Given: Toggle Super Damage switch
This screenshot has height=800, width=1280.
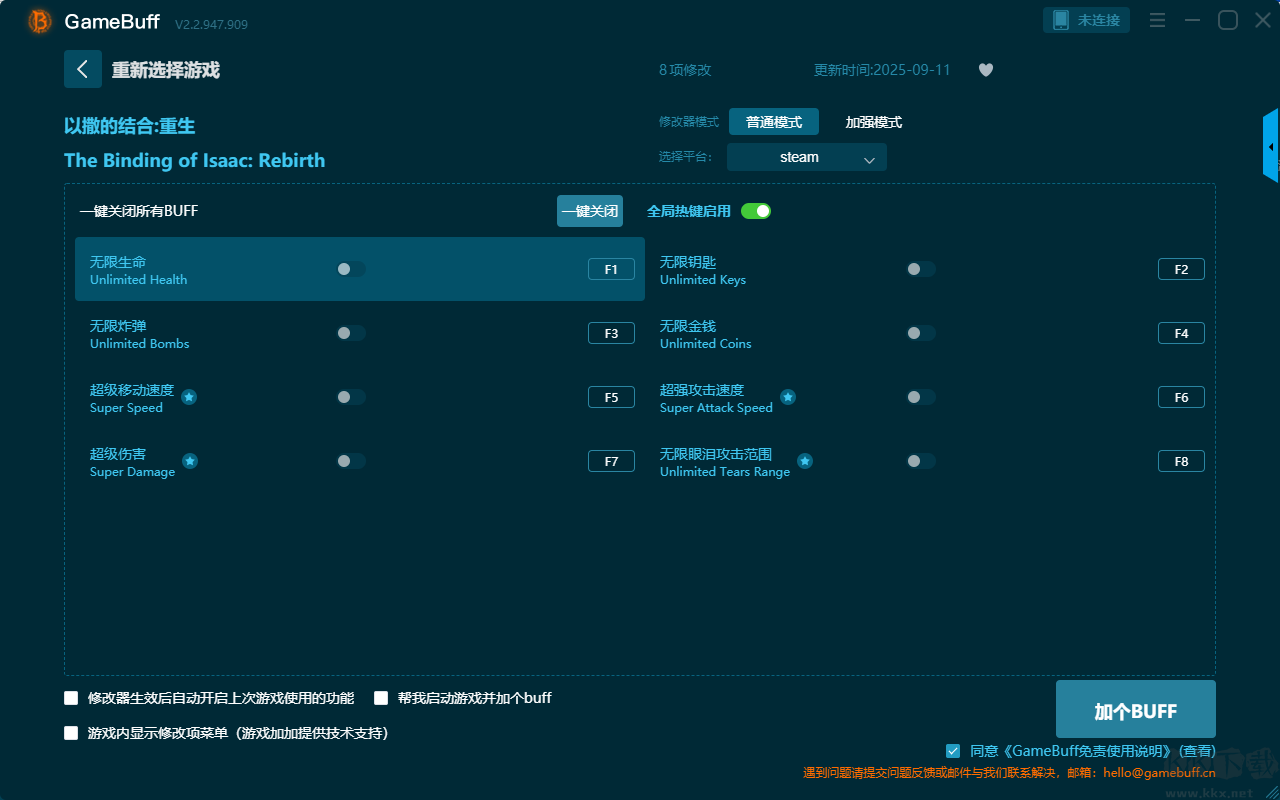Looking at the screenshot, I should [x=351, y=461].
